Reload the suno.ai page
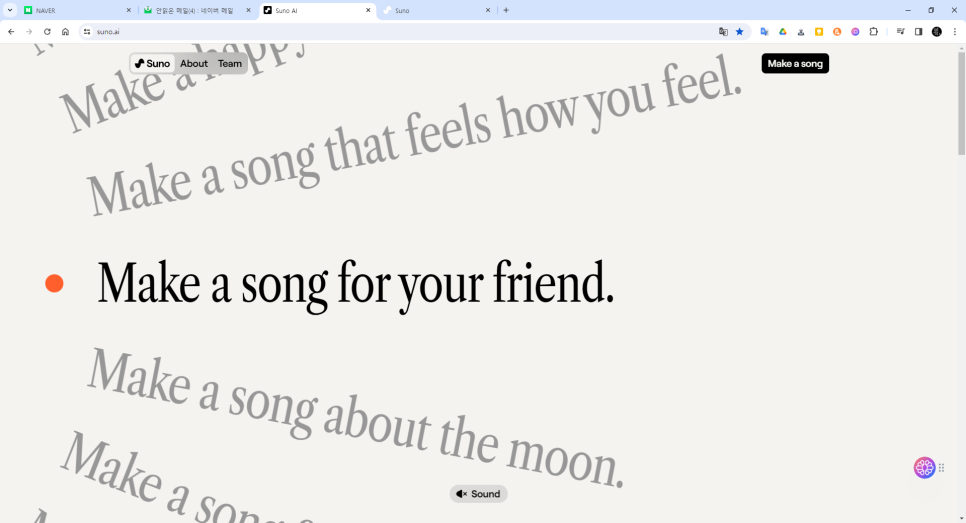Image resolution: width=966 pixels, height=523 pixels. [47, 31]
